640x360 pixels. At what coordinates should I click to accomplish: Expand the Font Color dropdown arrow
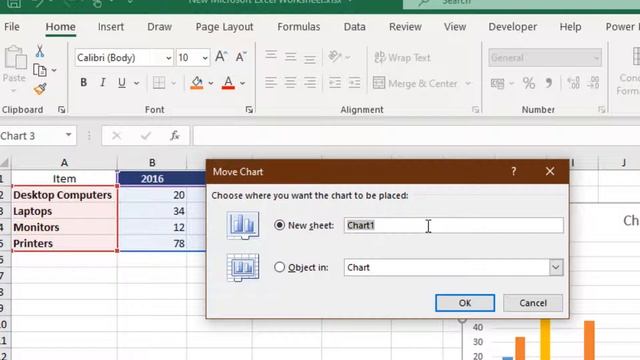242,83
